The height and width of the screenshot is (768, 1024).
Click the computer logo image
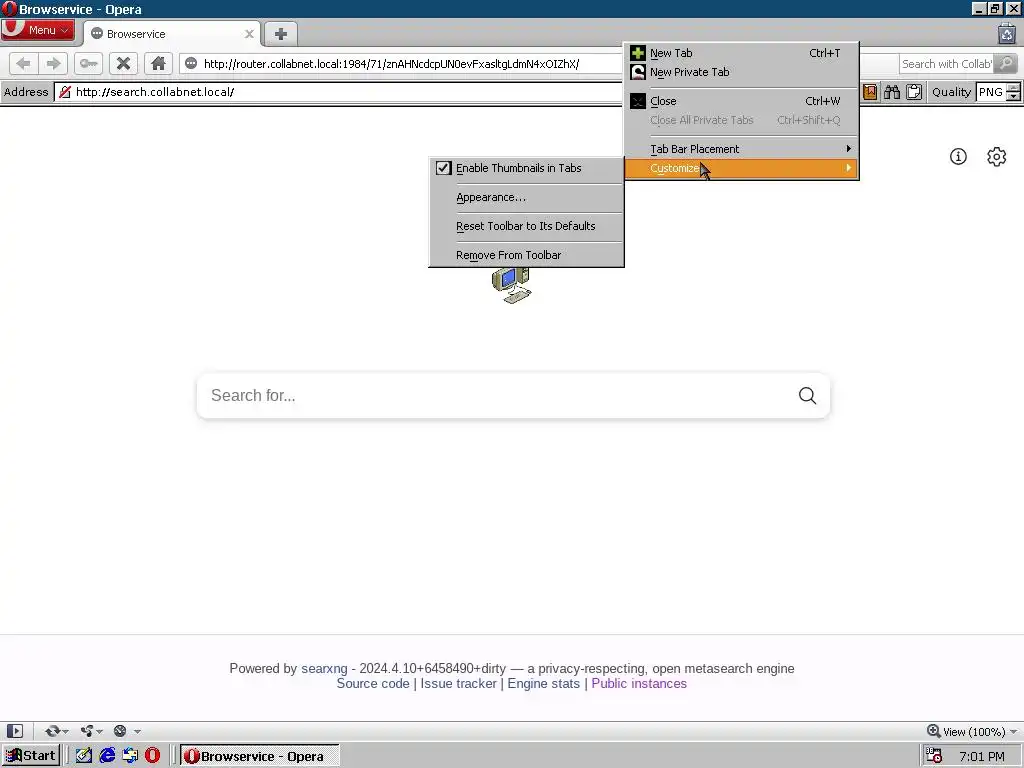(511, 285)
